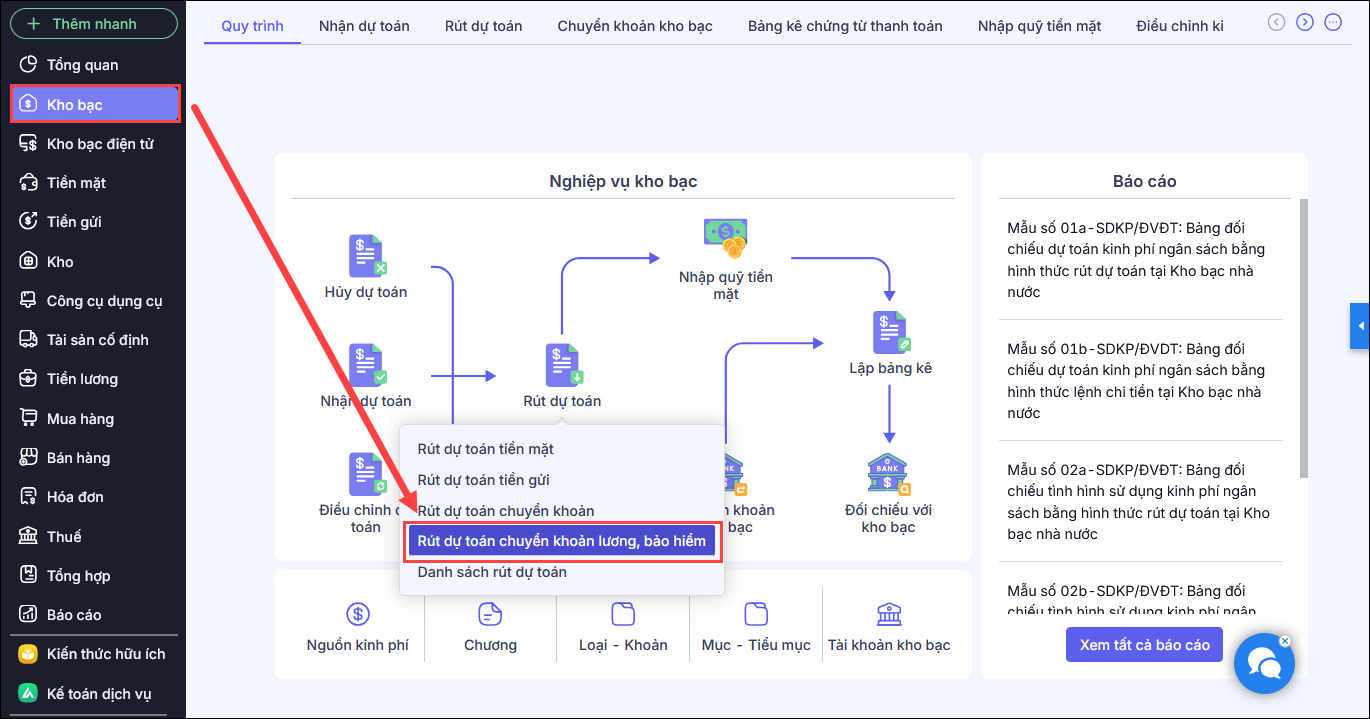Image resolution: width=1370 pixels, height=719 pixels.
Task: Open the chat support bubble
Action: coord(1264,664)
